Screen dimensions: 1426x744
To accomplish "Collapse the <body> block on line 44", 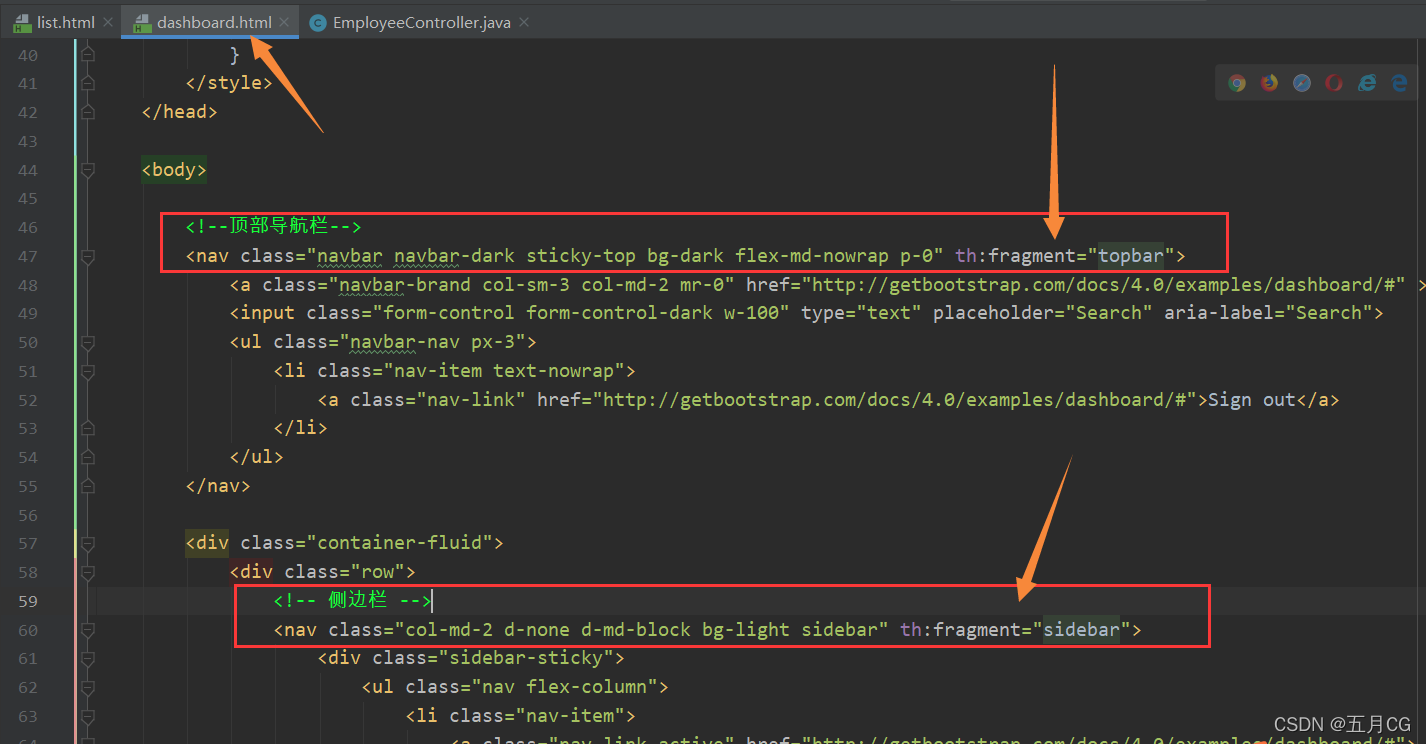I will click(88, 170).
